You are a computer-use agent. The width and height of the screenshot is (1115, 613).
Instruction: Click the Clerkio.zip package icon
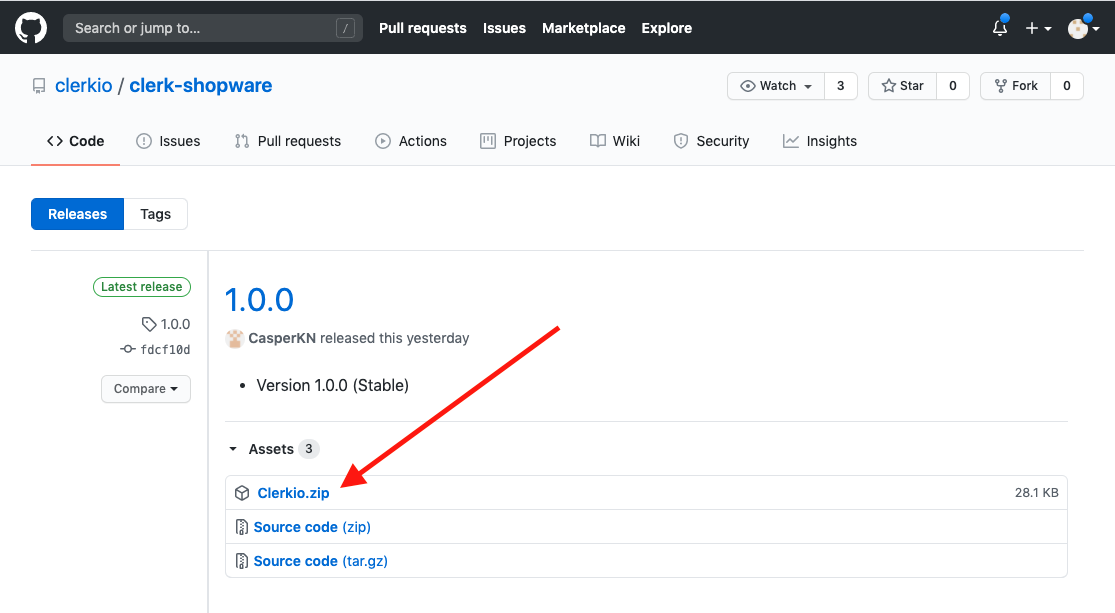click(x=242, y=493)
